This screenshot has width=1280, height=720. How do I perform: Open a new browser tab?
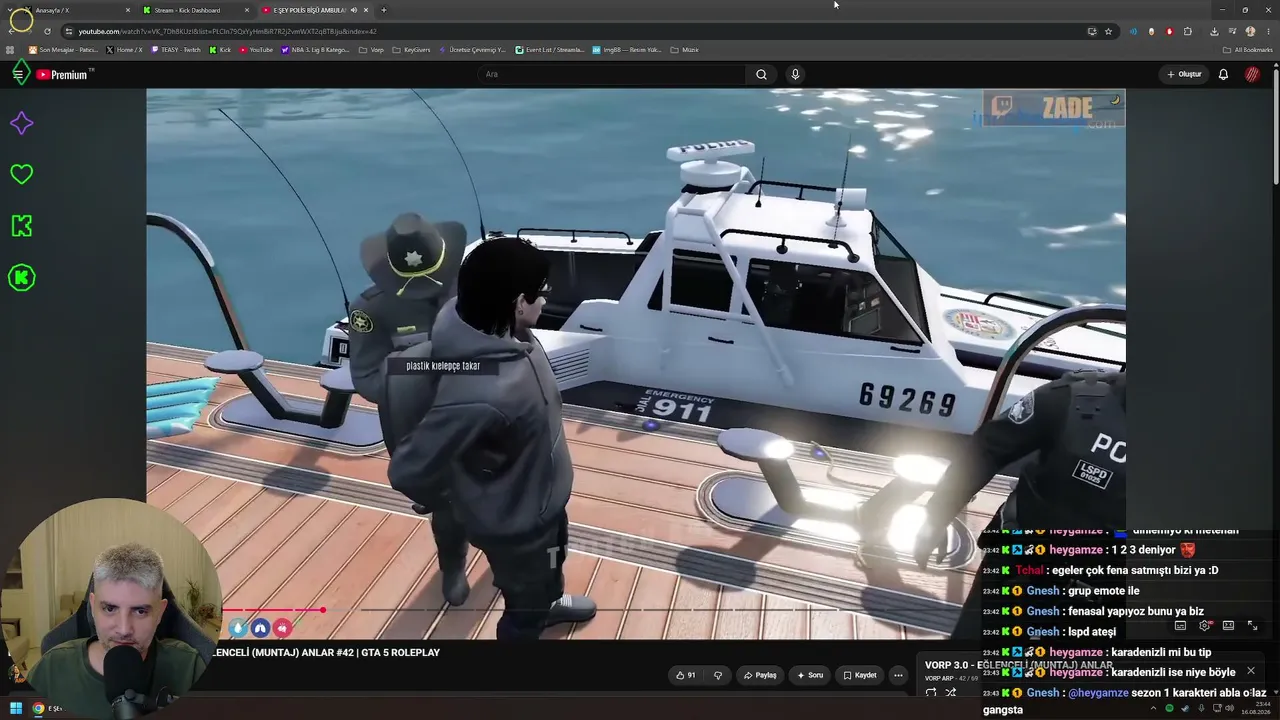pyautogui.click(x=384, y=10)
